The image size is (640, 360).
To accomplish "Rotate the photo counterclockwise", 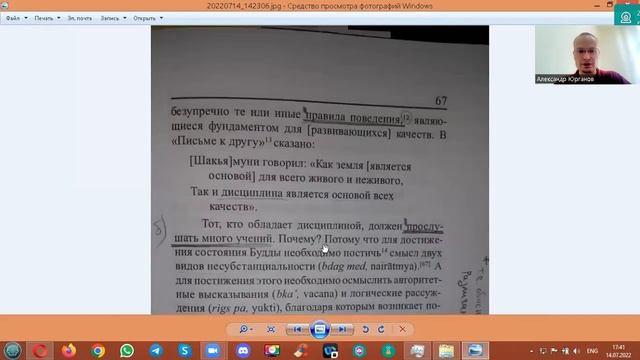I will click(x=365, y=329).
